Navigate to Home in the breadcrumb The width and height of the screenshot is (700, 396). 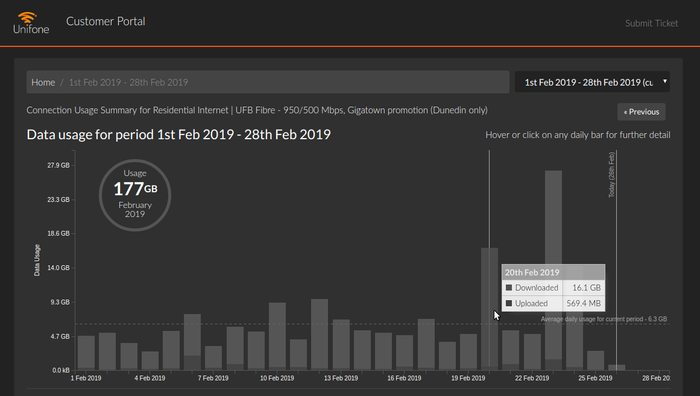[x=43, y=82]
